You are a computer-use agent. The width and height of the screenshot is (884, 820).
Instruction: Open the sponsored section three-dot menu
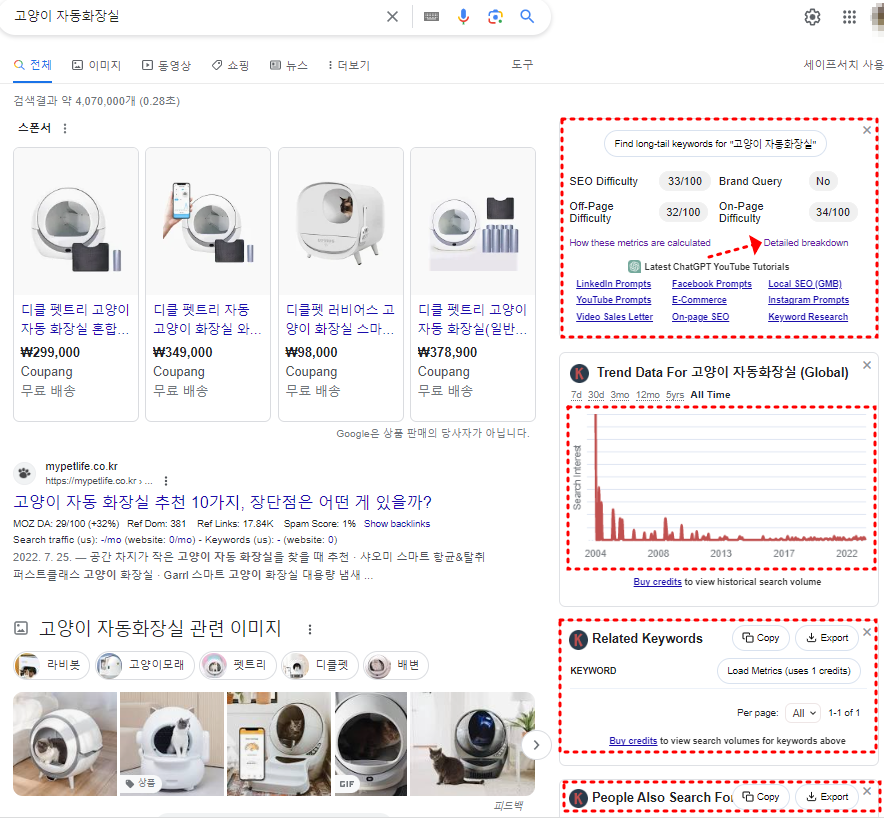[65, 129]
